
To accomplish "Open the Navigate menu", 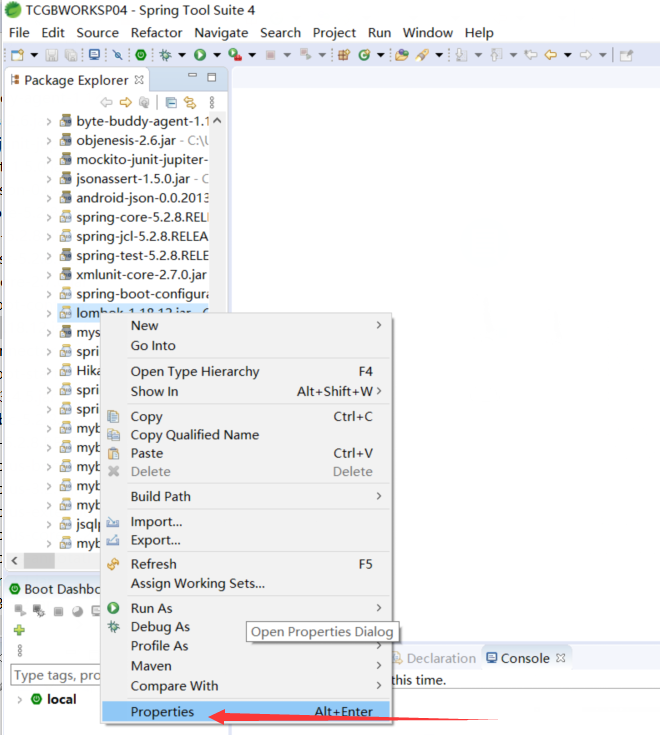I will pyautogui.click(x=221, y=33).
